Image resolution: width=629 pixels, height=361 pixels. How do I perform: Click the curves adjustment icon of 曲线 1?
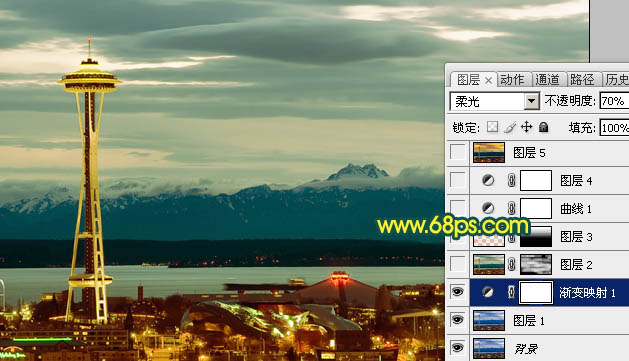(x=488, y=208)
